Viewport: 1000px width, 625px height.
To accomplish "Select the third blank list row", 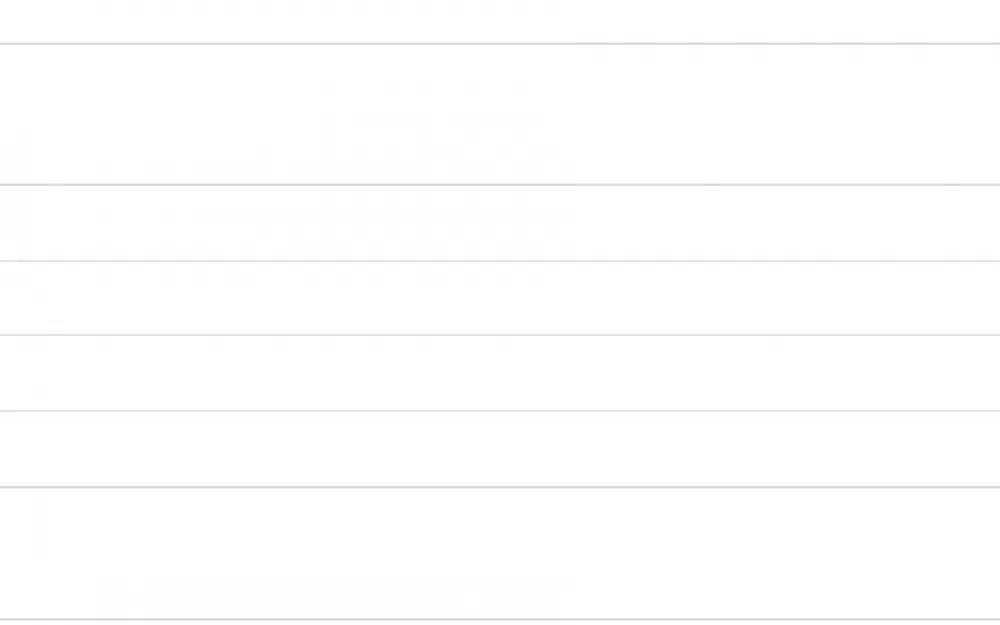I will tap(500, 298).
